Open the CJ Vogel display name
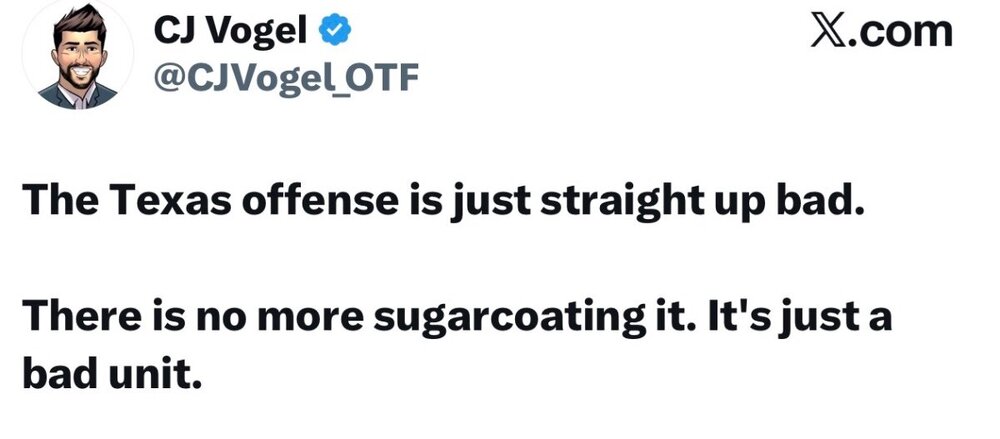This screenshot has height=439, width=1000. 231,31
